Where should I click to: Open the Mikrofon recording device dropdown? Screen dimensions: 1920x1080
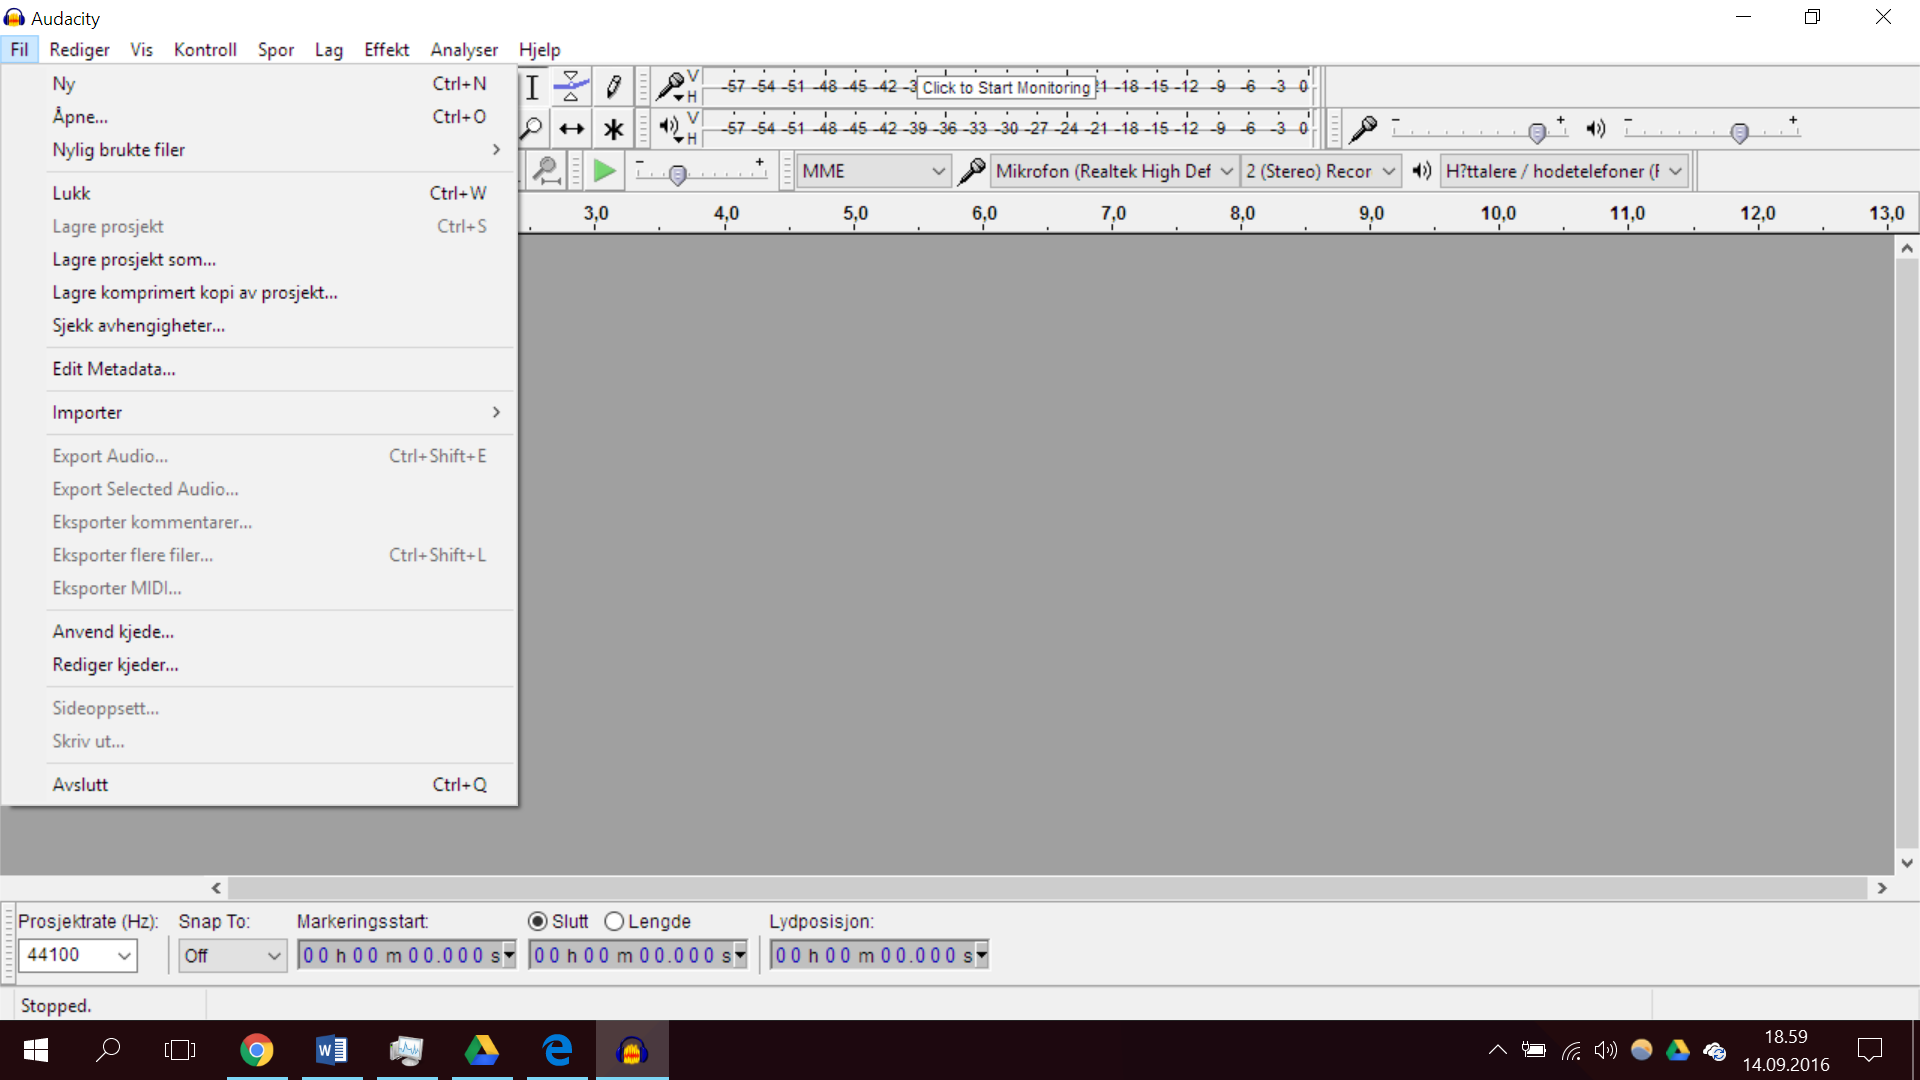pyautogui.click(x=1114, y=171)
